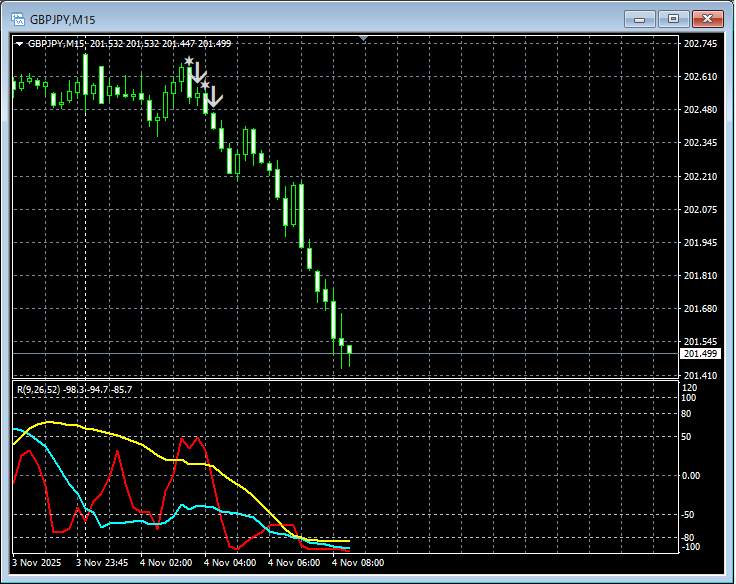
Task: Select the red indicator line
Action: point(118,452)
